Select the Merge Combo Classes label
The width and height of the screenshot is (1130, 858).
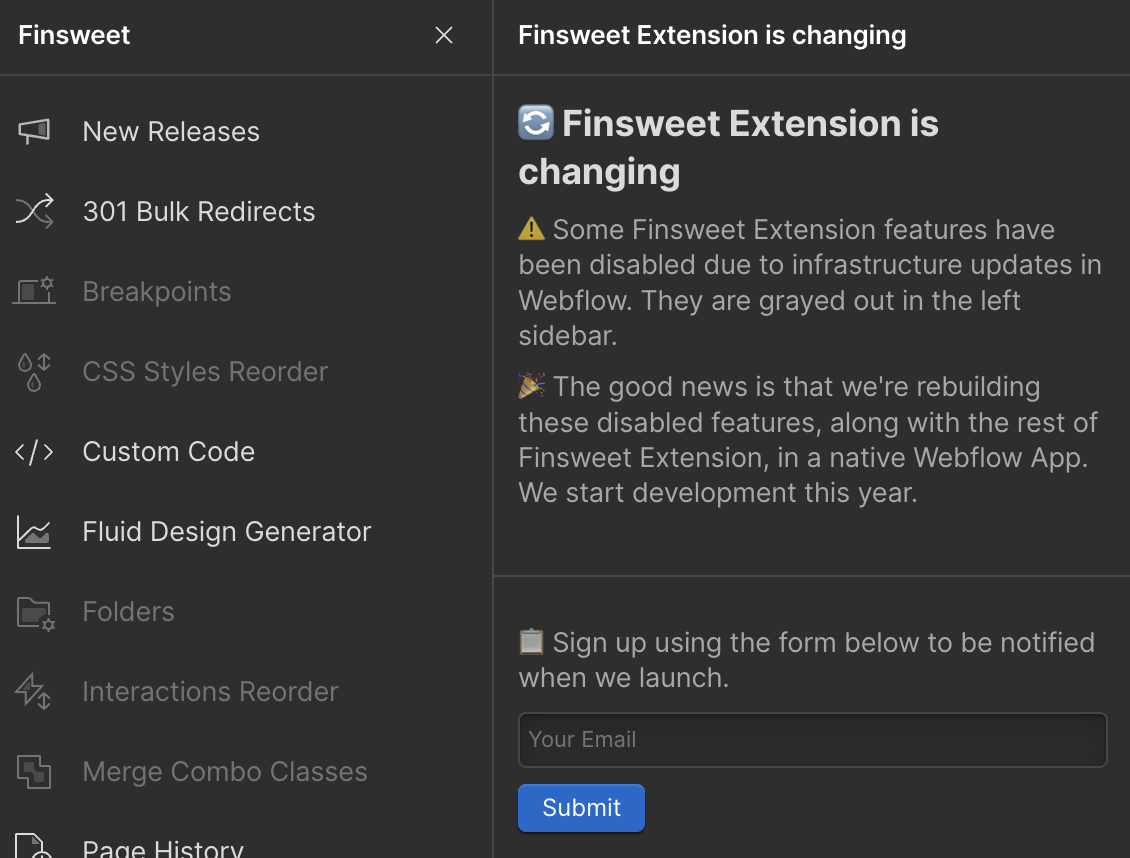coord(225,771)
